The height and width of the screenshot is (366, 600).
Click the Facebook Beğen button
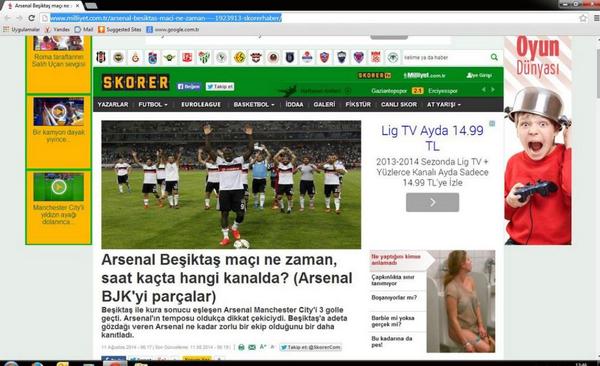pos(189,87)
